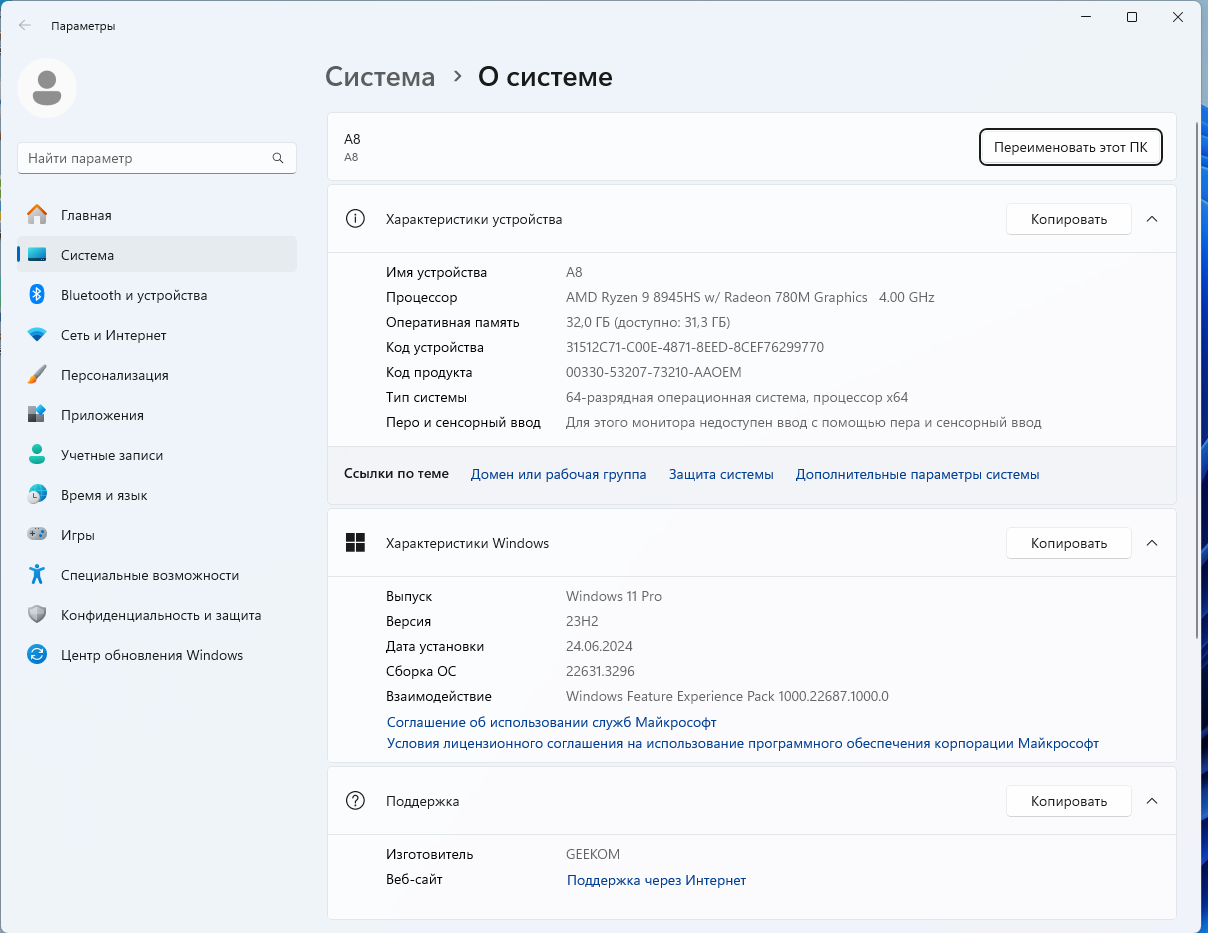
Task: Open the Защита системы link
Action: pyautogui.click(x=721, y=475)
